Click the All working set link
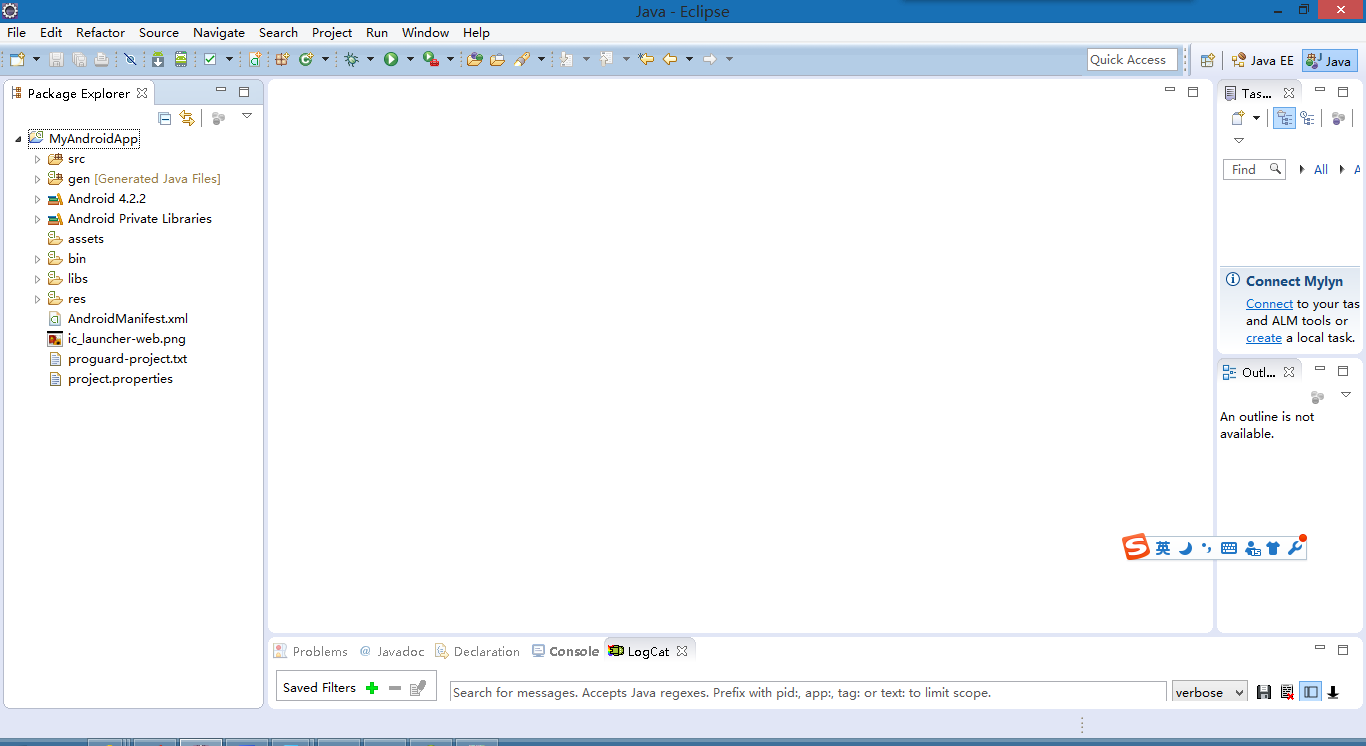 pos(1321,170)
